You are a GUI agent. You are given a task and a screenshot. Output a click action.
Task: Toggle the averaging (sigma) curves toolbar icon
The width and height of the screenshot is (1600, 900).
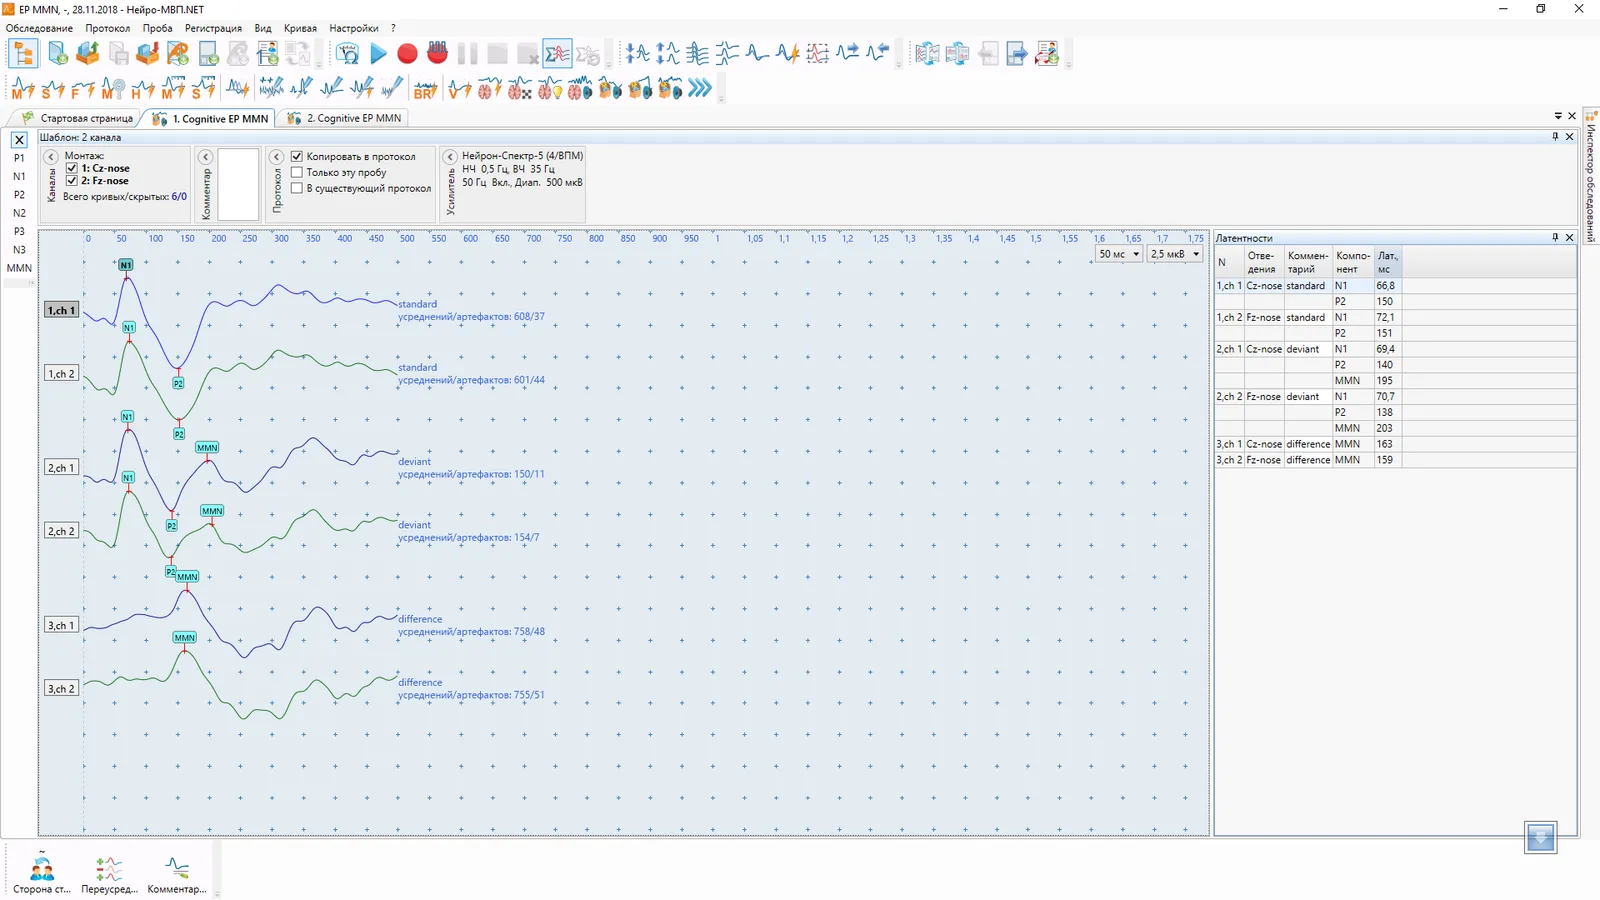point(558,54)
